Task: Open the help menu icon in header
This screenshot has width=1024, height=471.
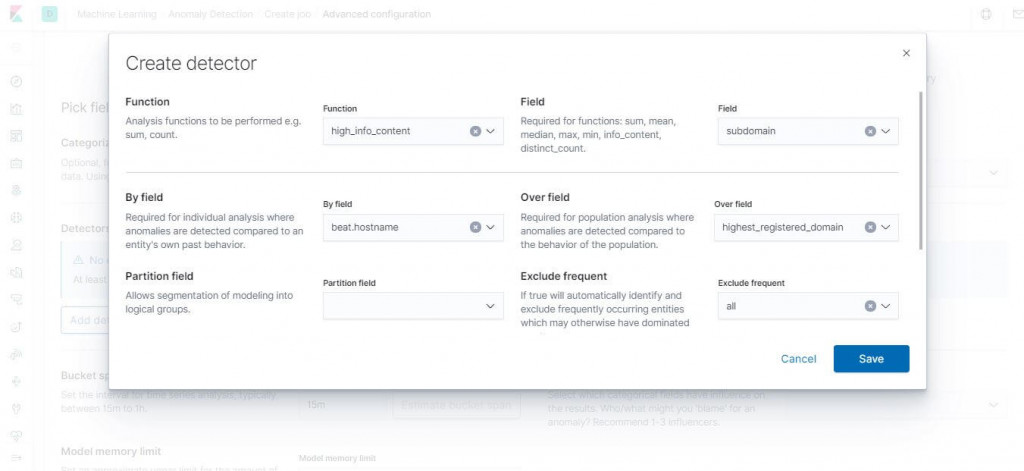Action: click(986, 15)
